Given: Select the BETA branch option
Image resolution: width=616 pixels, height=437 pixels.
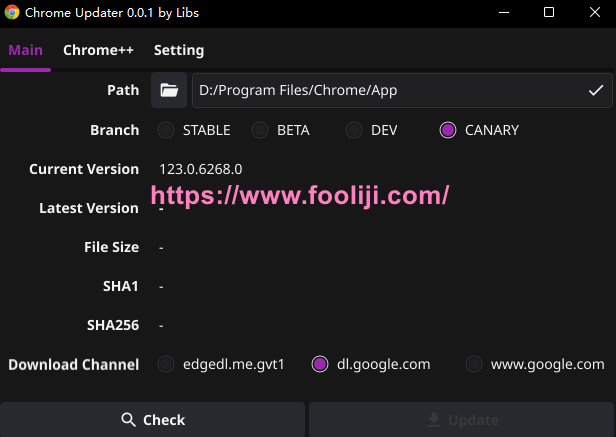Looking at the screenshot, I should pos(260,130).
